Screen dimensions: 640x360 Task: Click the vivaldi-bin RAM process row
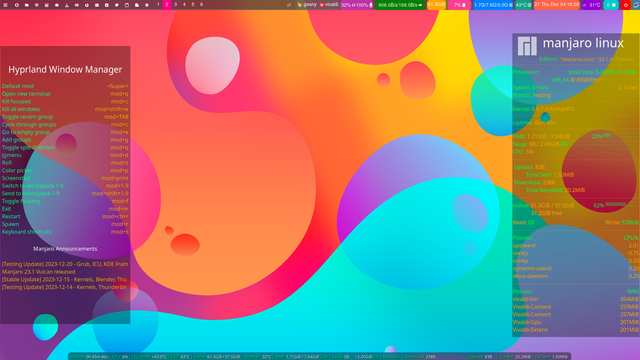576,299
